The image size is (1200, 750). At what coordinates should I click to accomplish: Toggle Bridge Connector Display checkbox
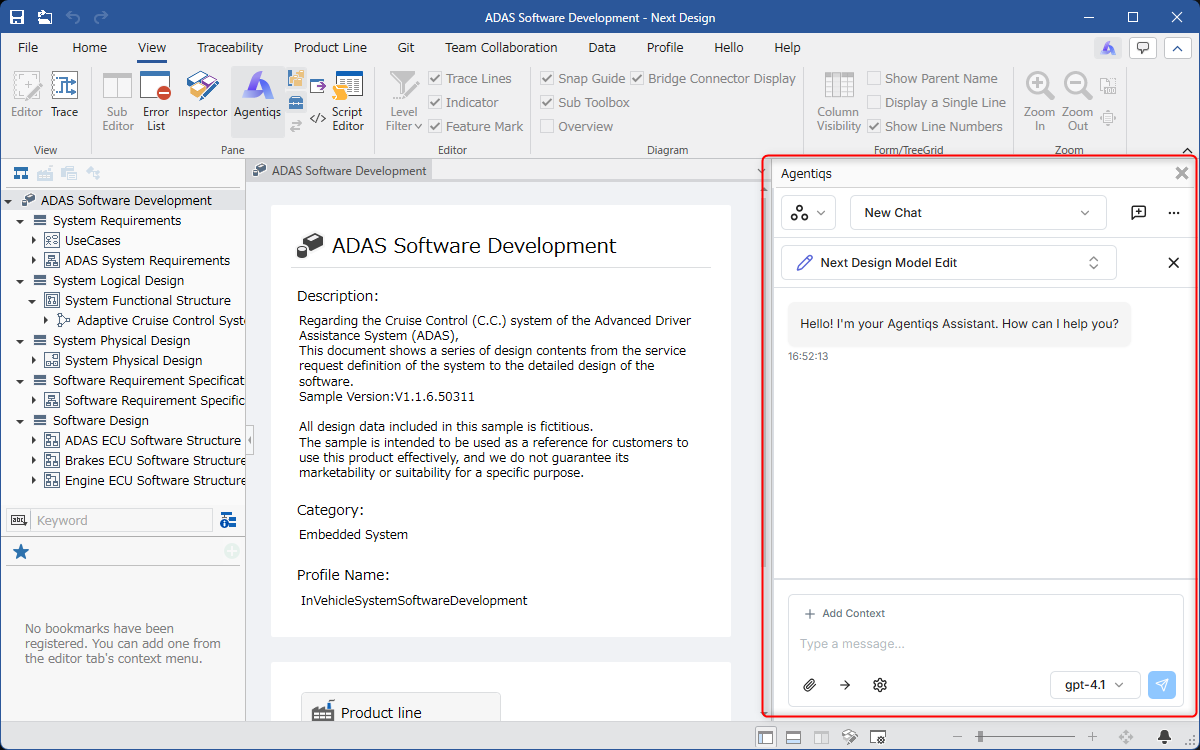(x=637, y=78)
